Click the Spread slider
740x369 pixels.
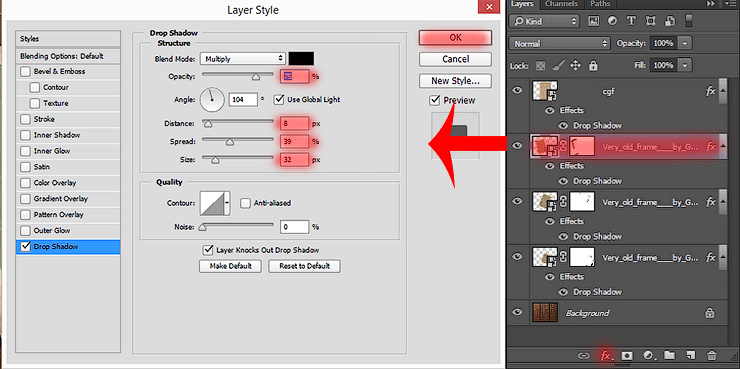click(238, 141)
